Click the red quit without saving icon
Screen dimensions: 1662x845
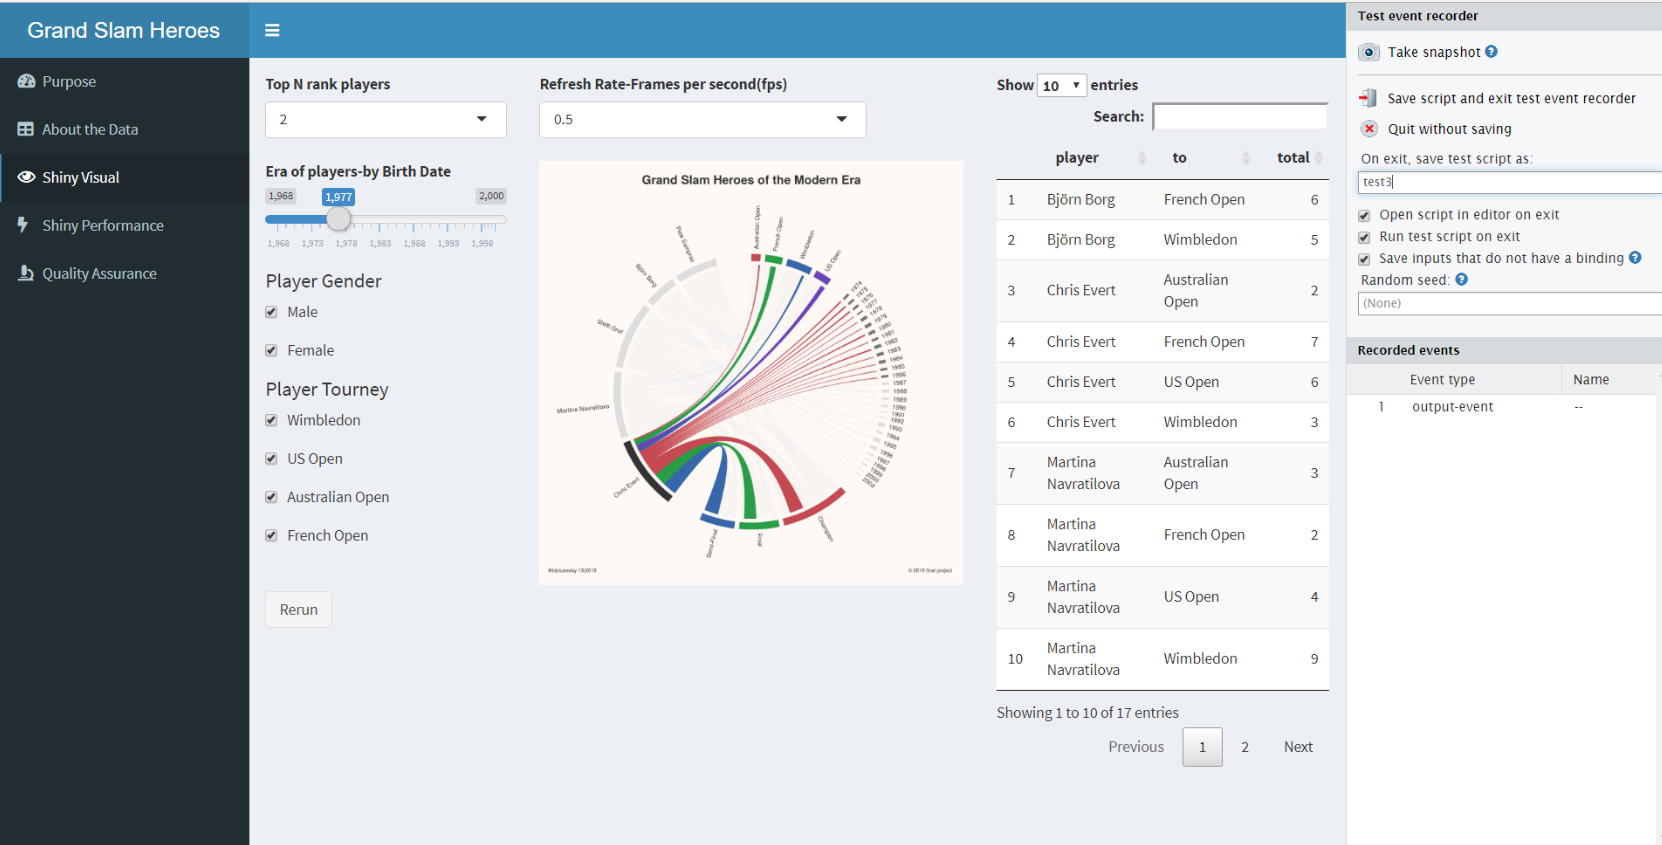click(1370, 129)
